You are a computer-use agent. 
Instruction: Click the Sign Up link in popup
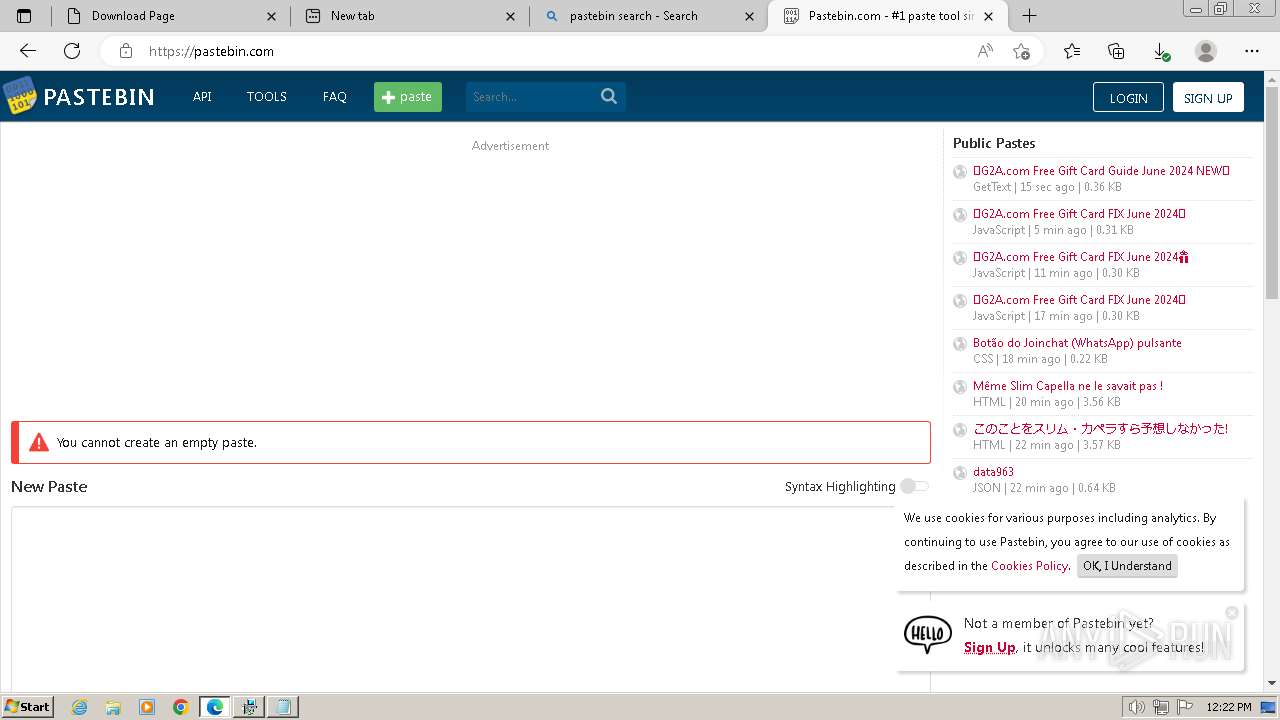click(990, 648)
